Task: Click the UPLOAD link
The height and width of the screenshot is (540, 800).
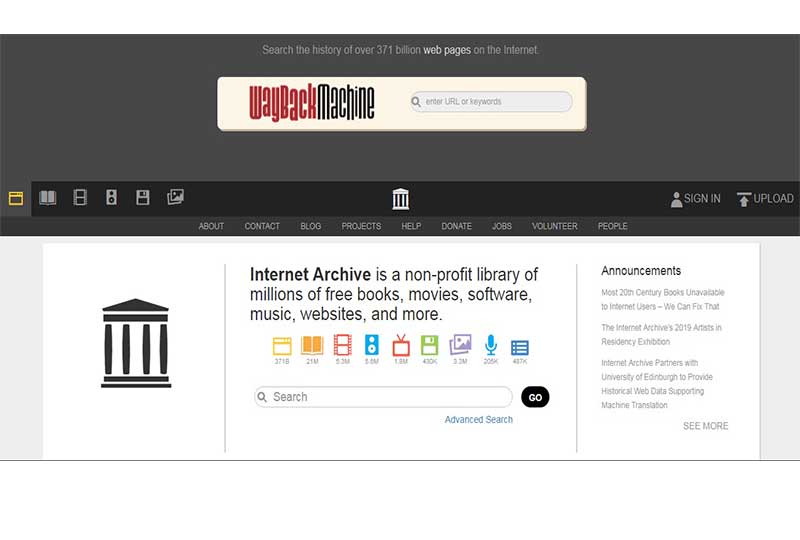Action: click(x=773, y=199)
